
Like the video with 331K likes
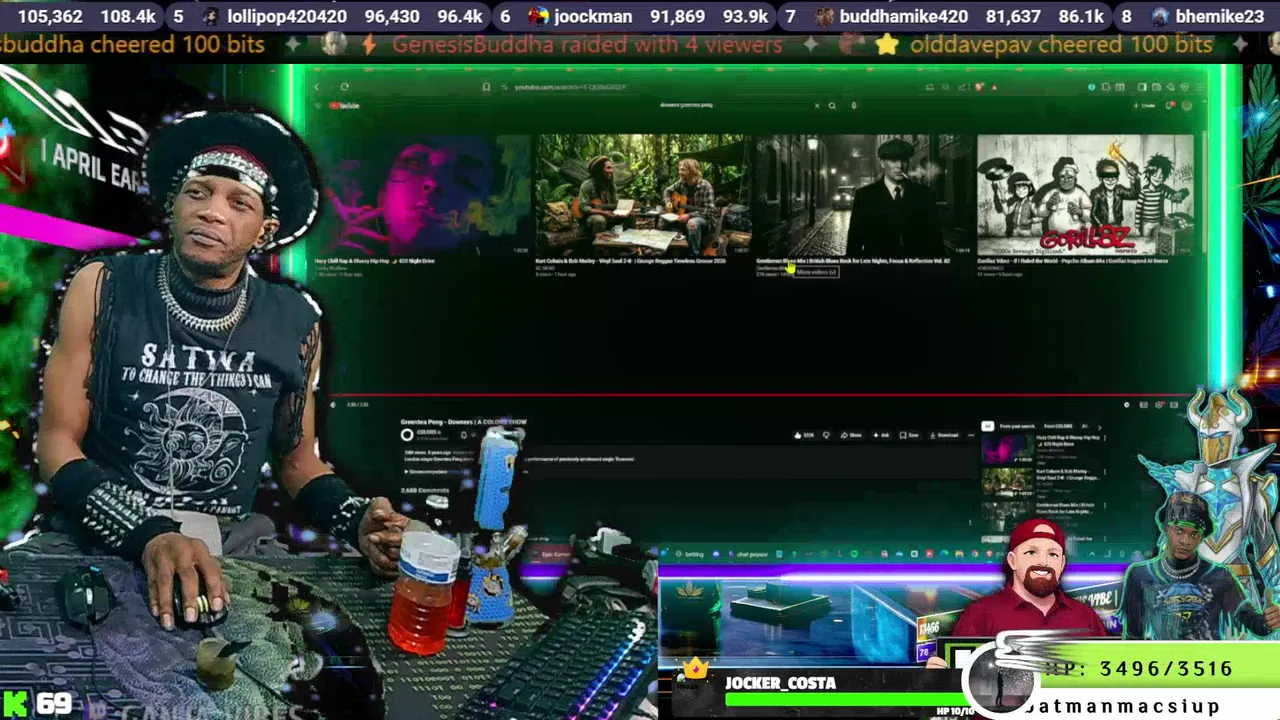803,435
